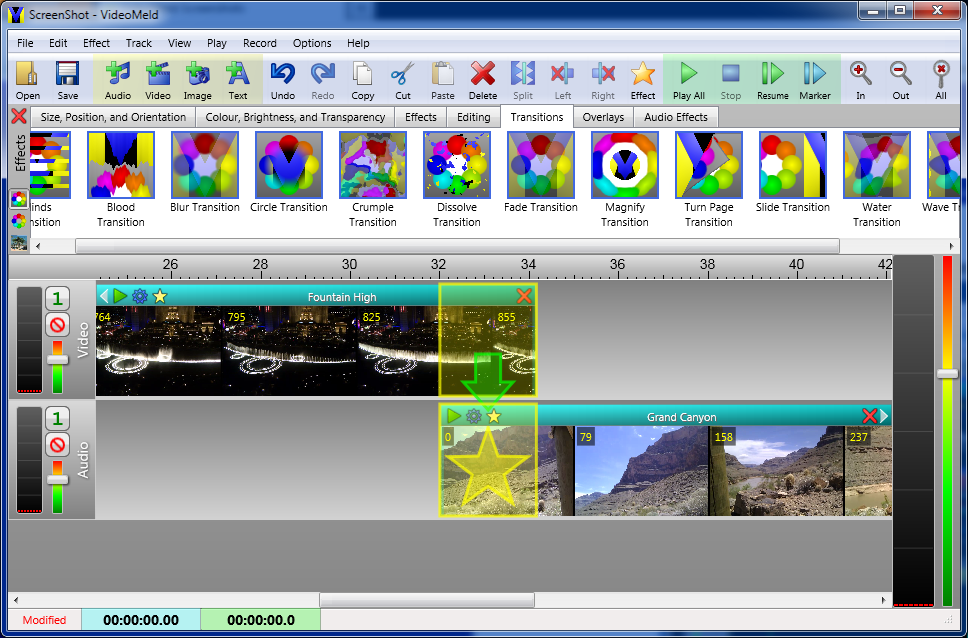Switch to the Editing tab
Screen dimensions: 968x638
(x=474, y=117)
